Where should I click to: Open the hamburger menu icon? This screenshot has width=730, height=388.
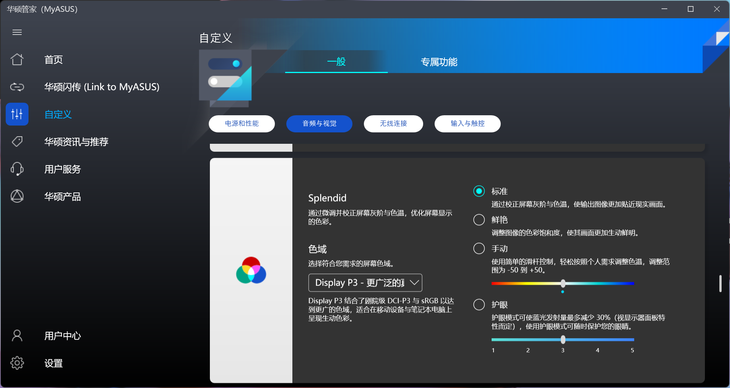17,32
